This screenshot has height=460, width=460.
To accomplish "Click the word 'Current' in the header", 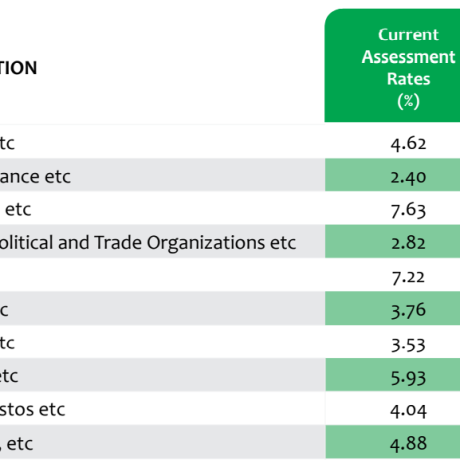I will coord(408,35).
